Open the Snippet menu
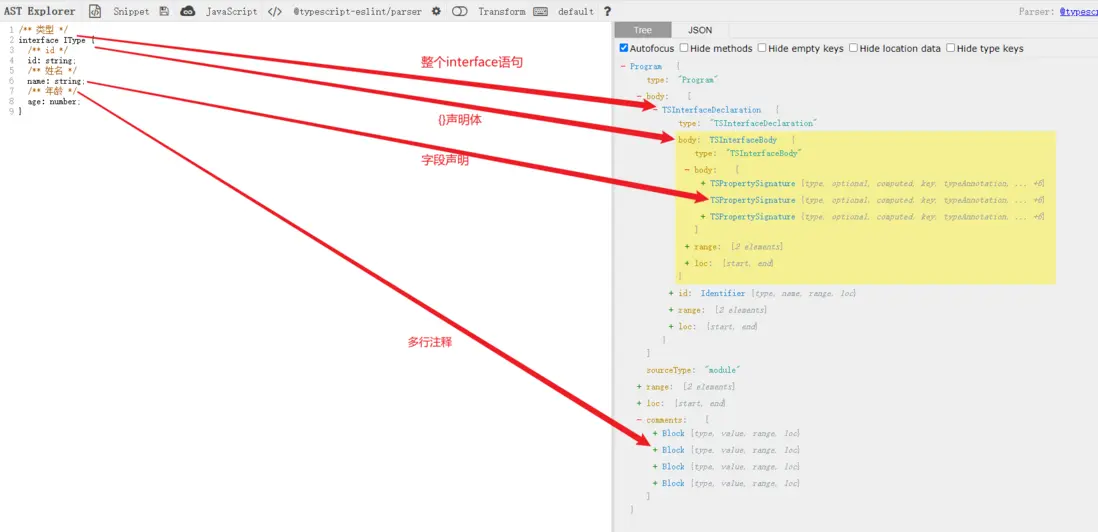The height and width of the screenshot is (532, 1098). pos(131,11)
